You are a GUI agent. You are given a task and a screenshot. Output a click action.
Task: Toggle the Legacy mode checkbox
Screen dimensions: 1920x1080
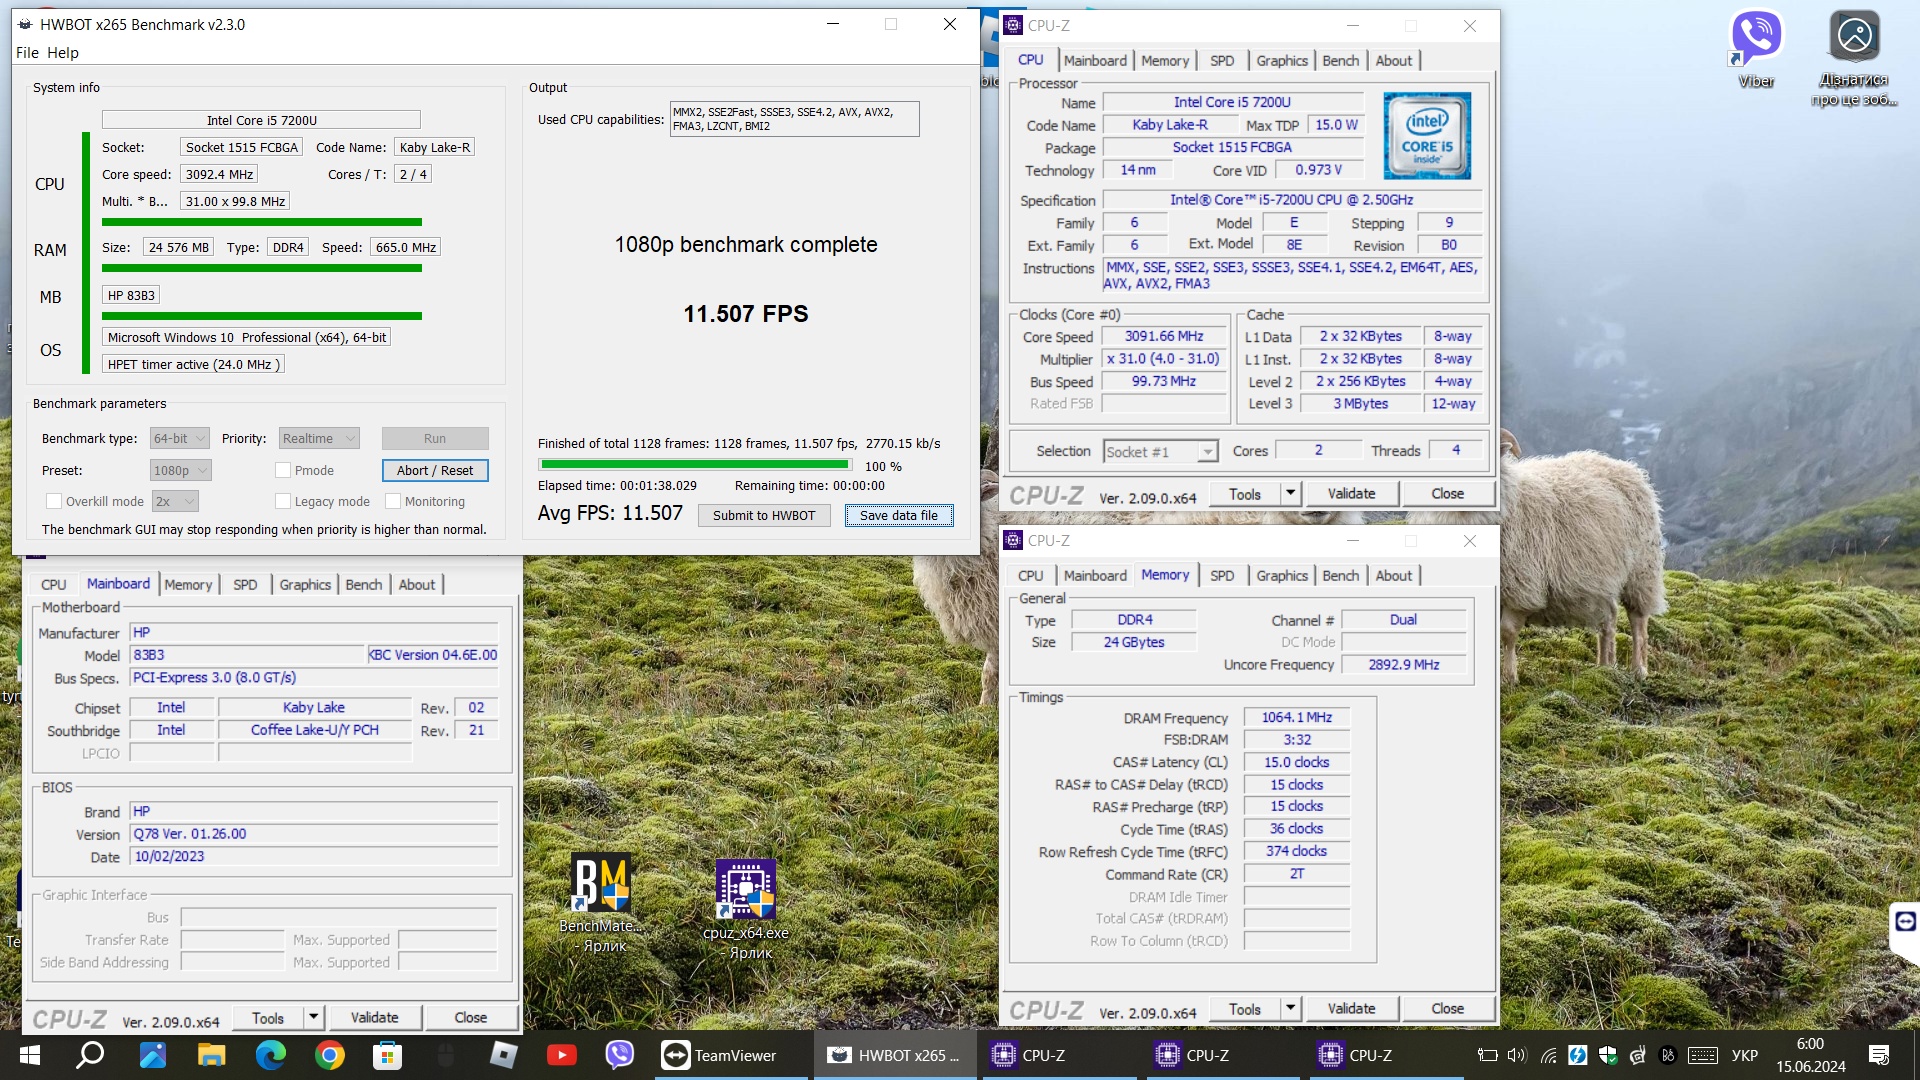pos(283,501)
